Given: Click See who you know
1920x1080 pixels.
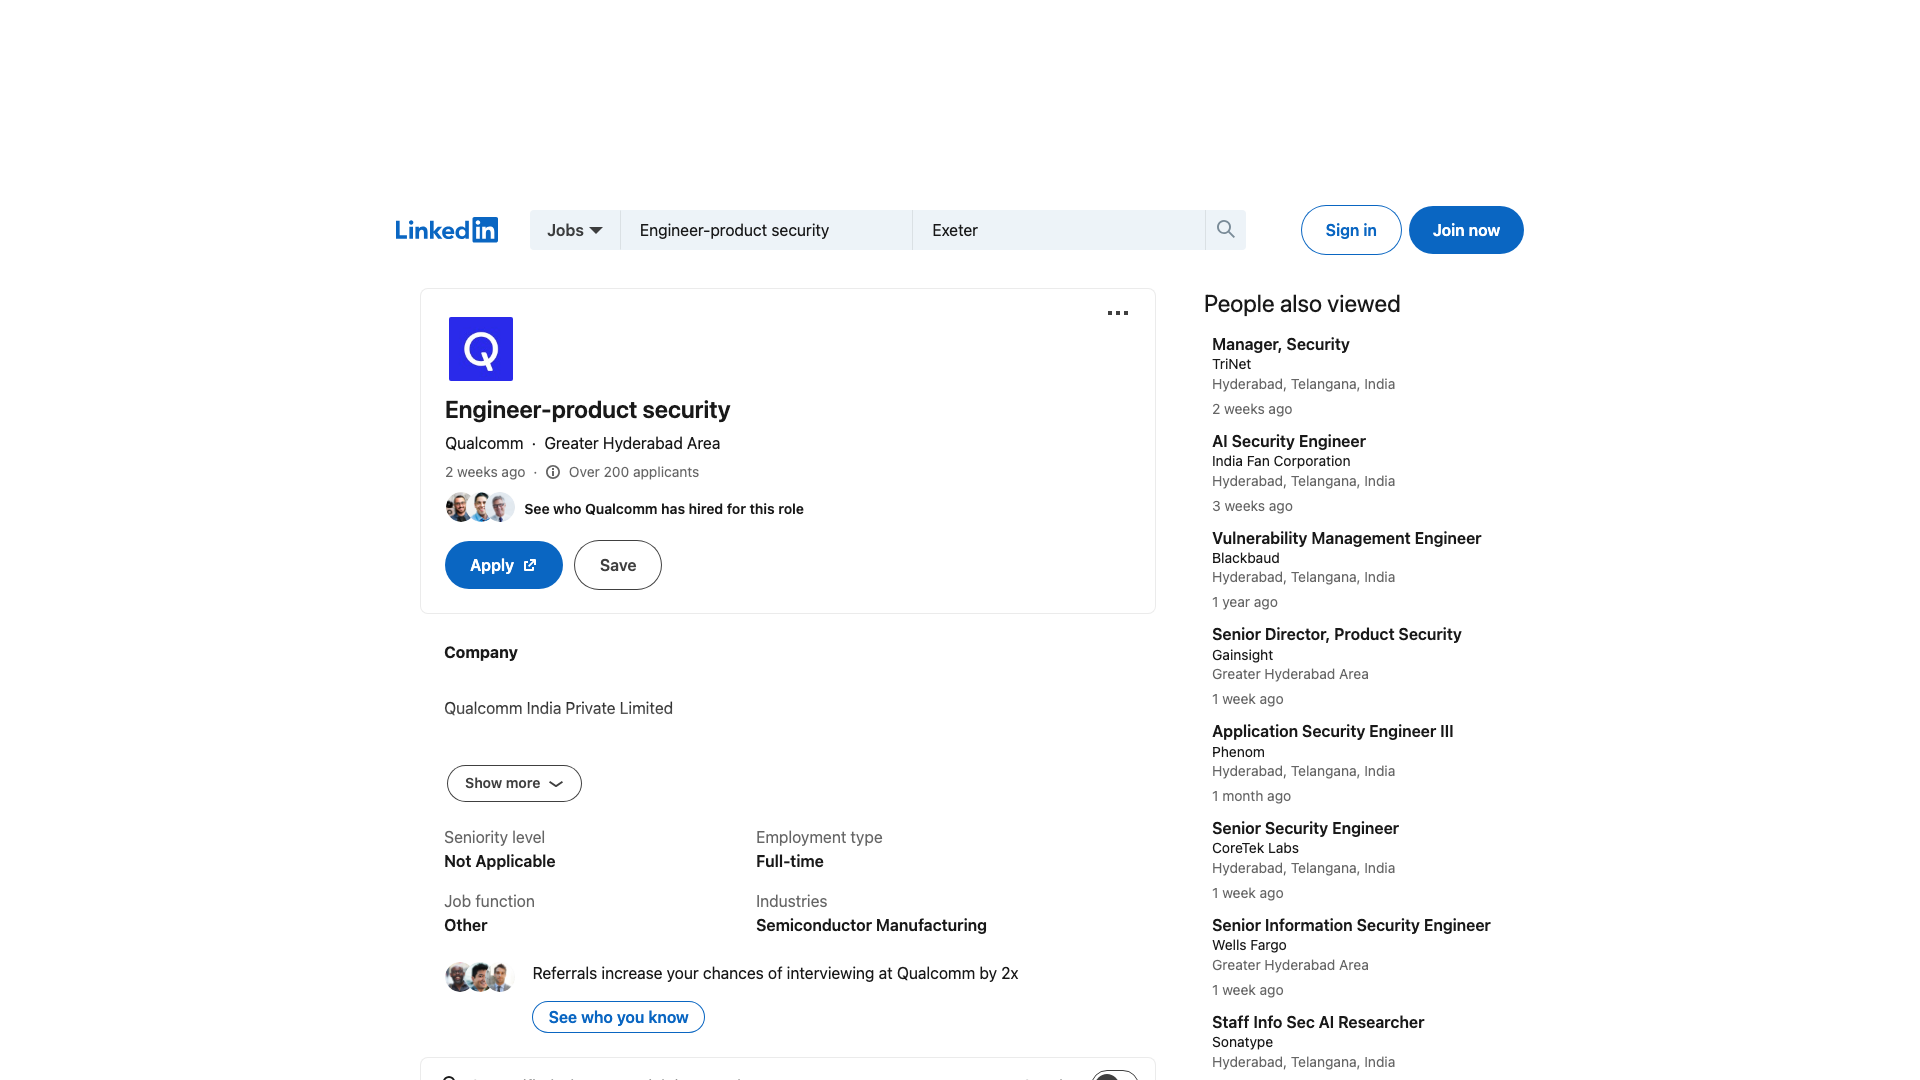Looking at the screenshot, I should (x=618, y=1017).
